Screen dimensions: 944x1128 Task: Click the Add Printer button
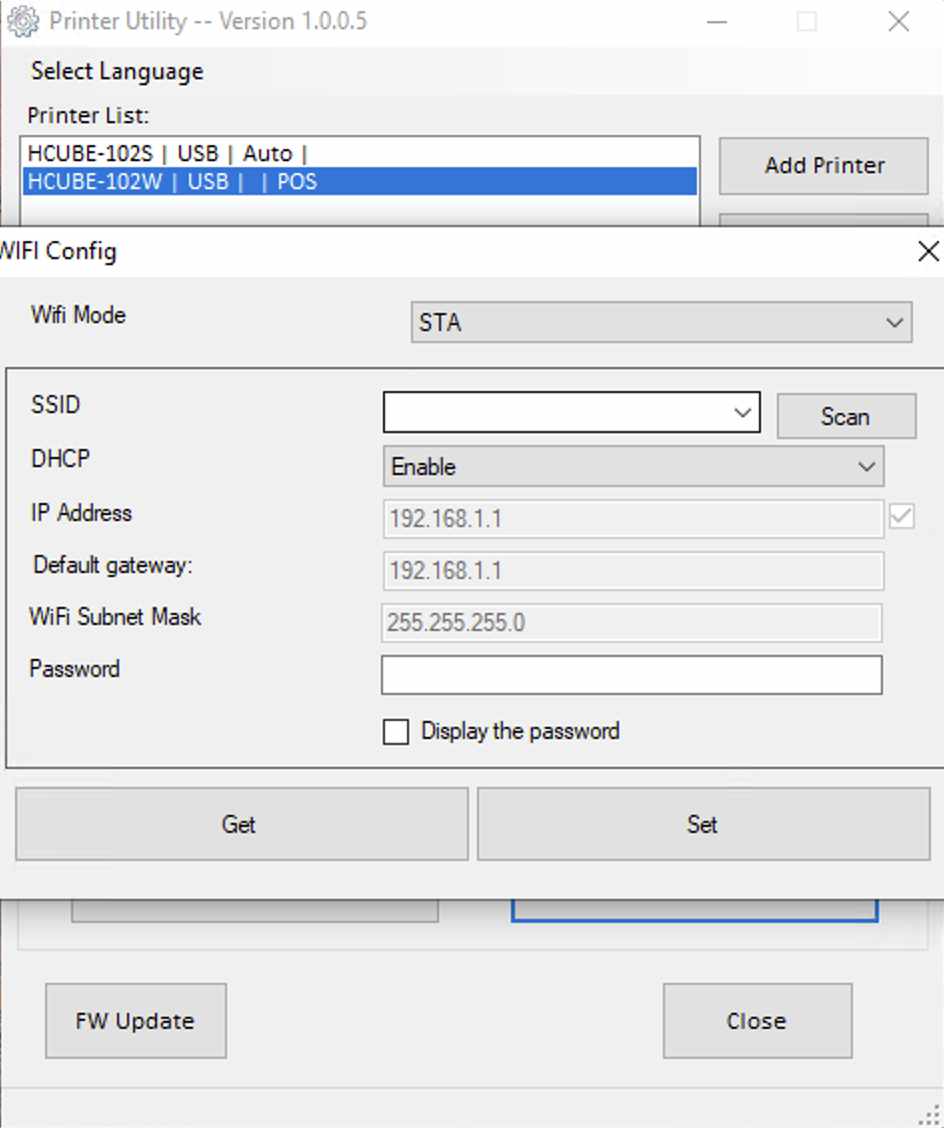coord(824,166)
